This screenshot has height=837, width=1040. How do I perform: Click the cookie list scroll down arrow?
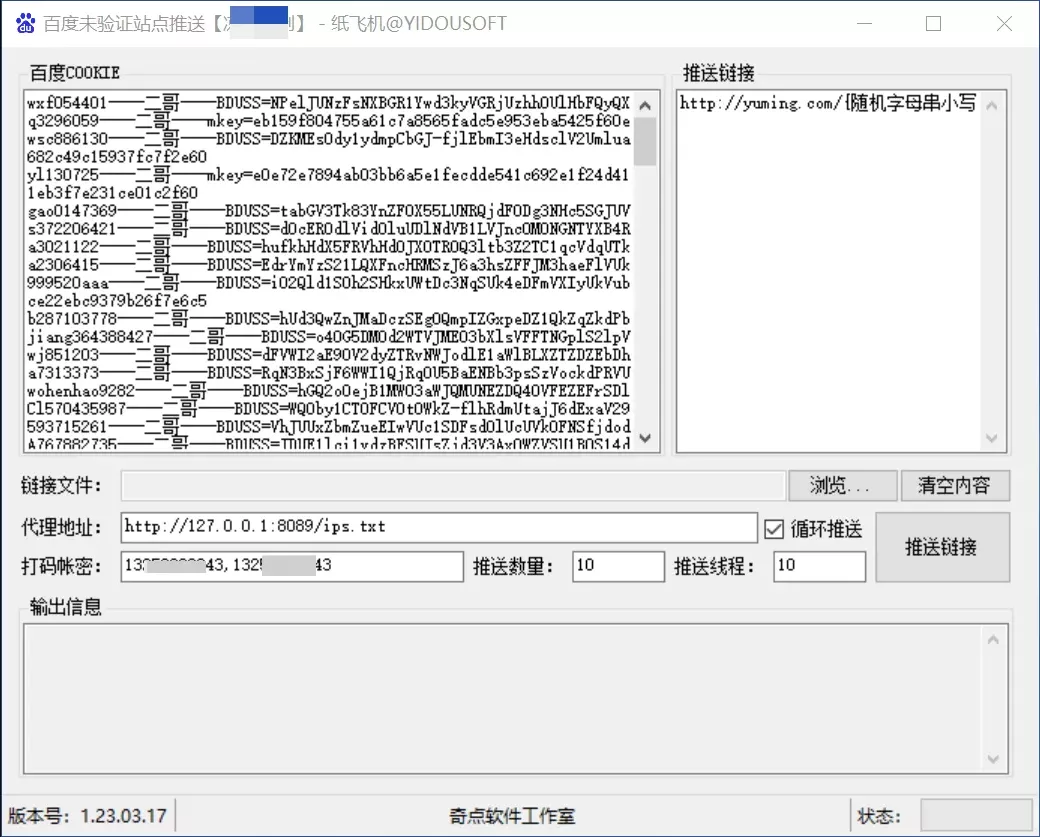point(645,438)
